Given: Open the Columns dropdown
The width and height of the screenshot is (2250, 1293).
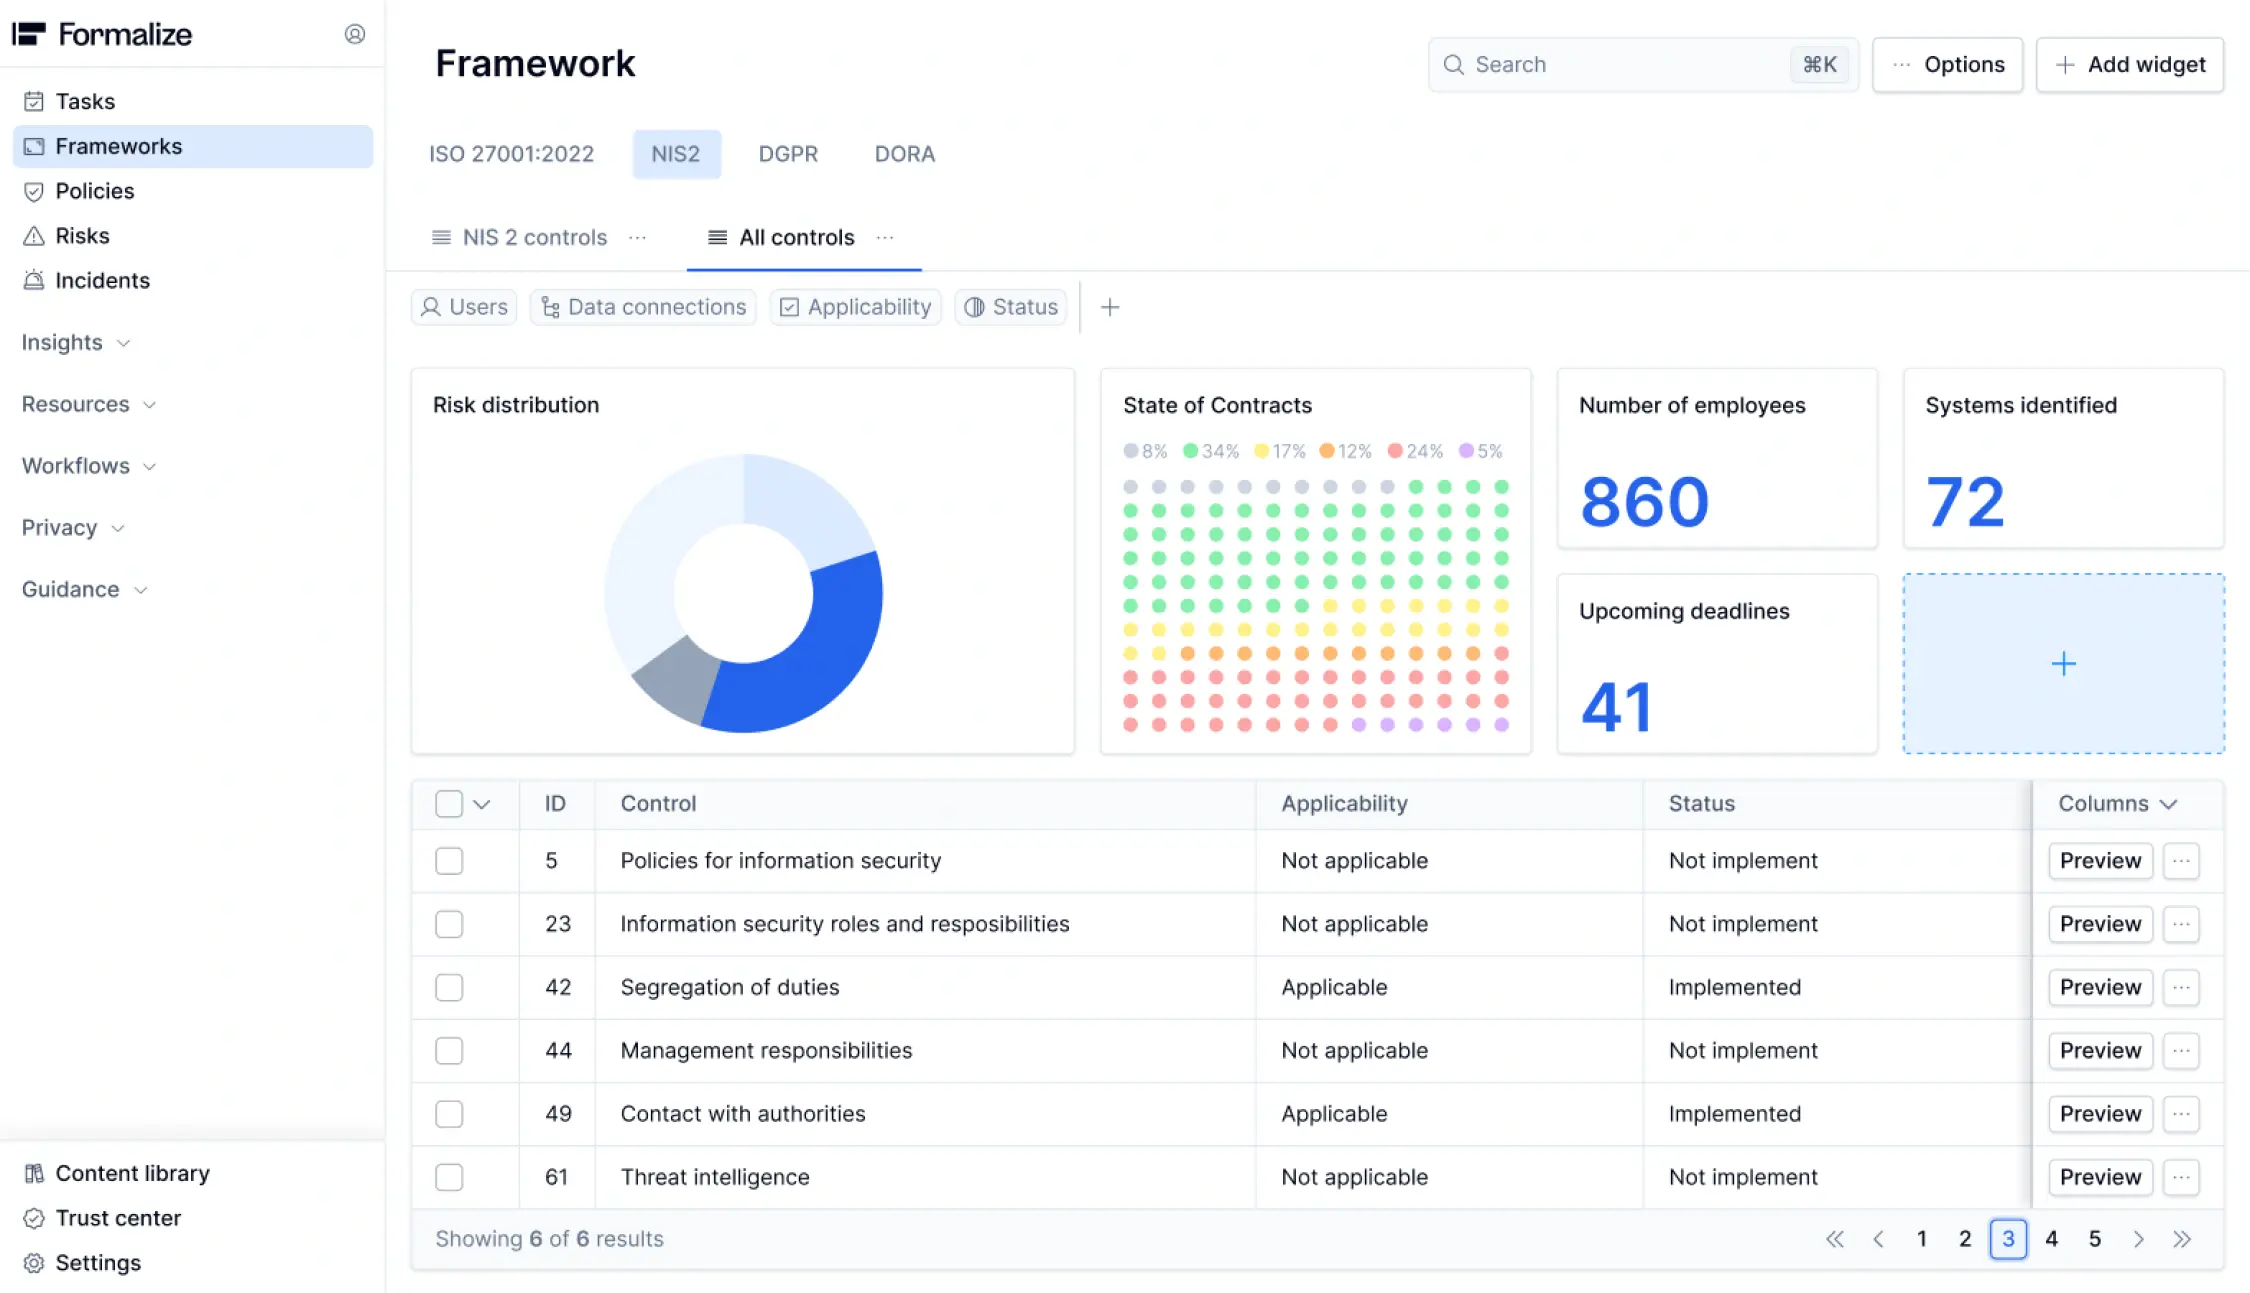Looking at the screenshot, I should [x=2117, y=804].
